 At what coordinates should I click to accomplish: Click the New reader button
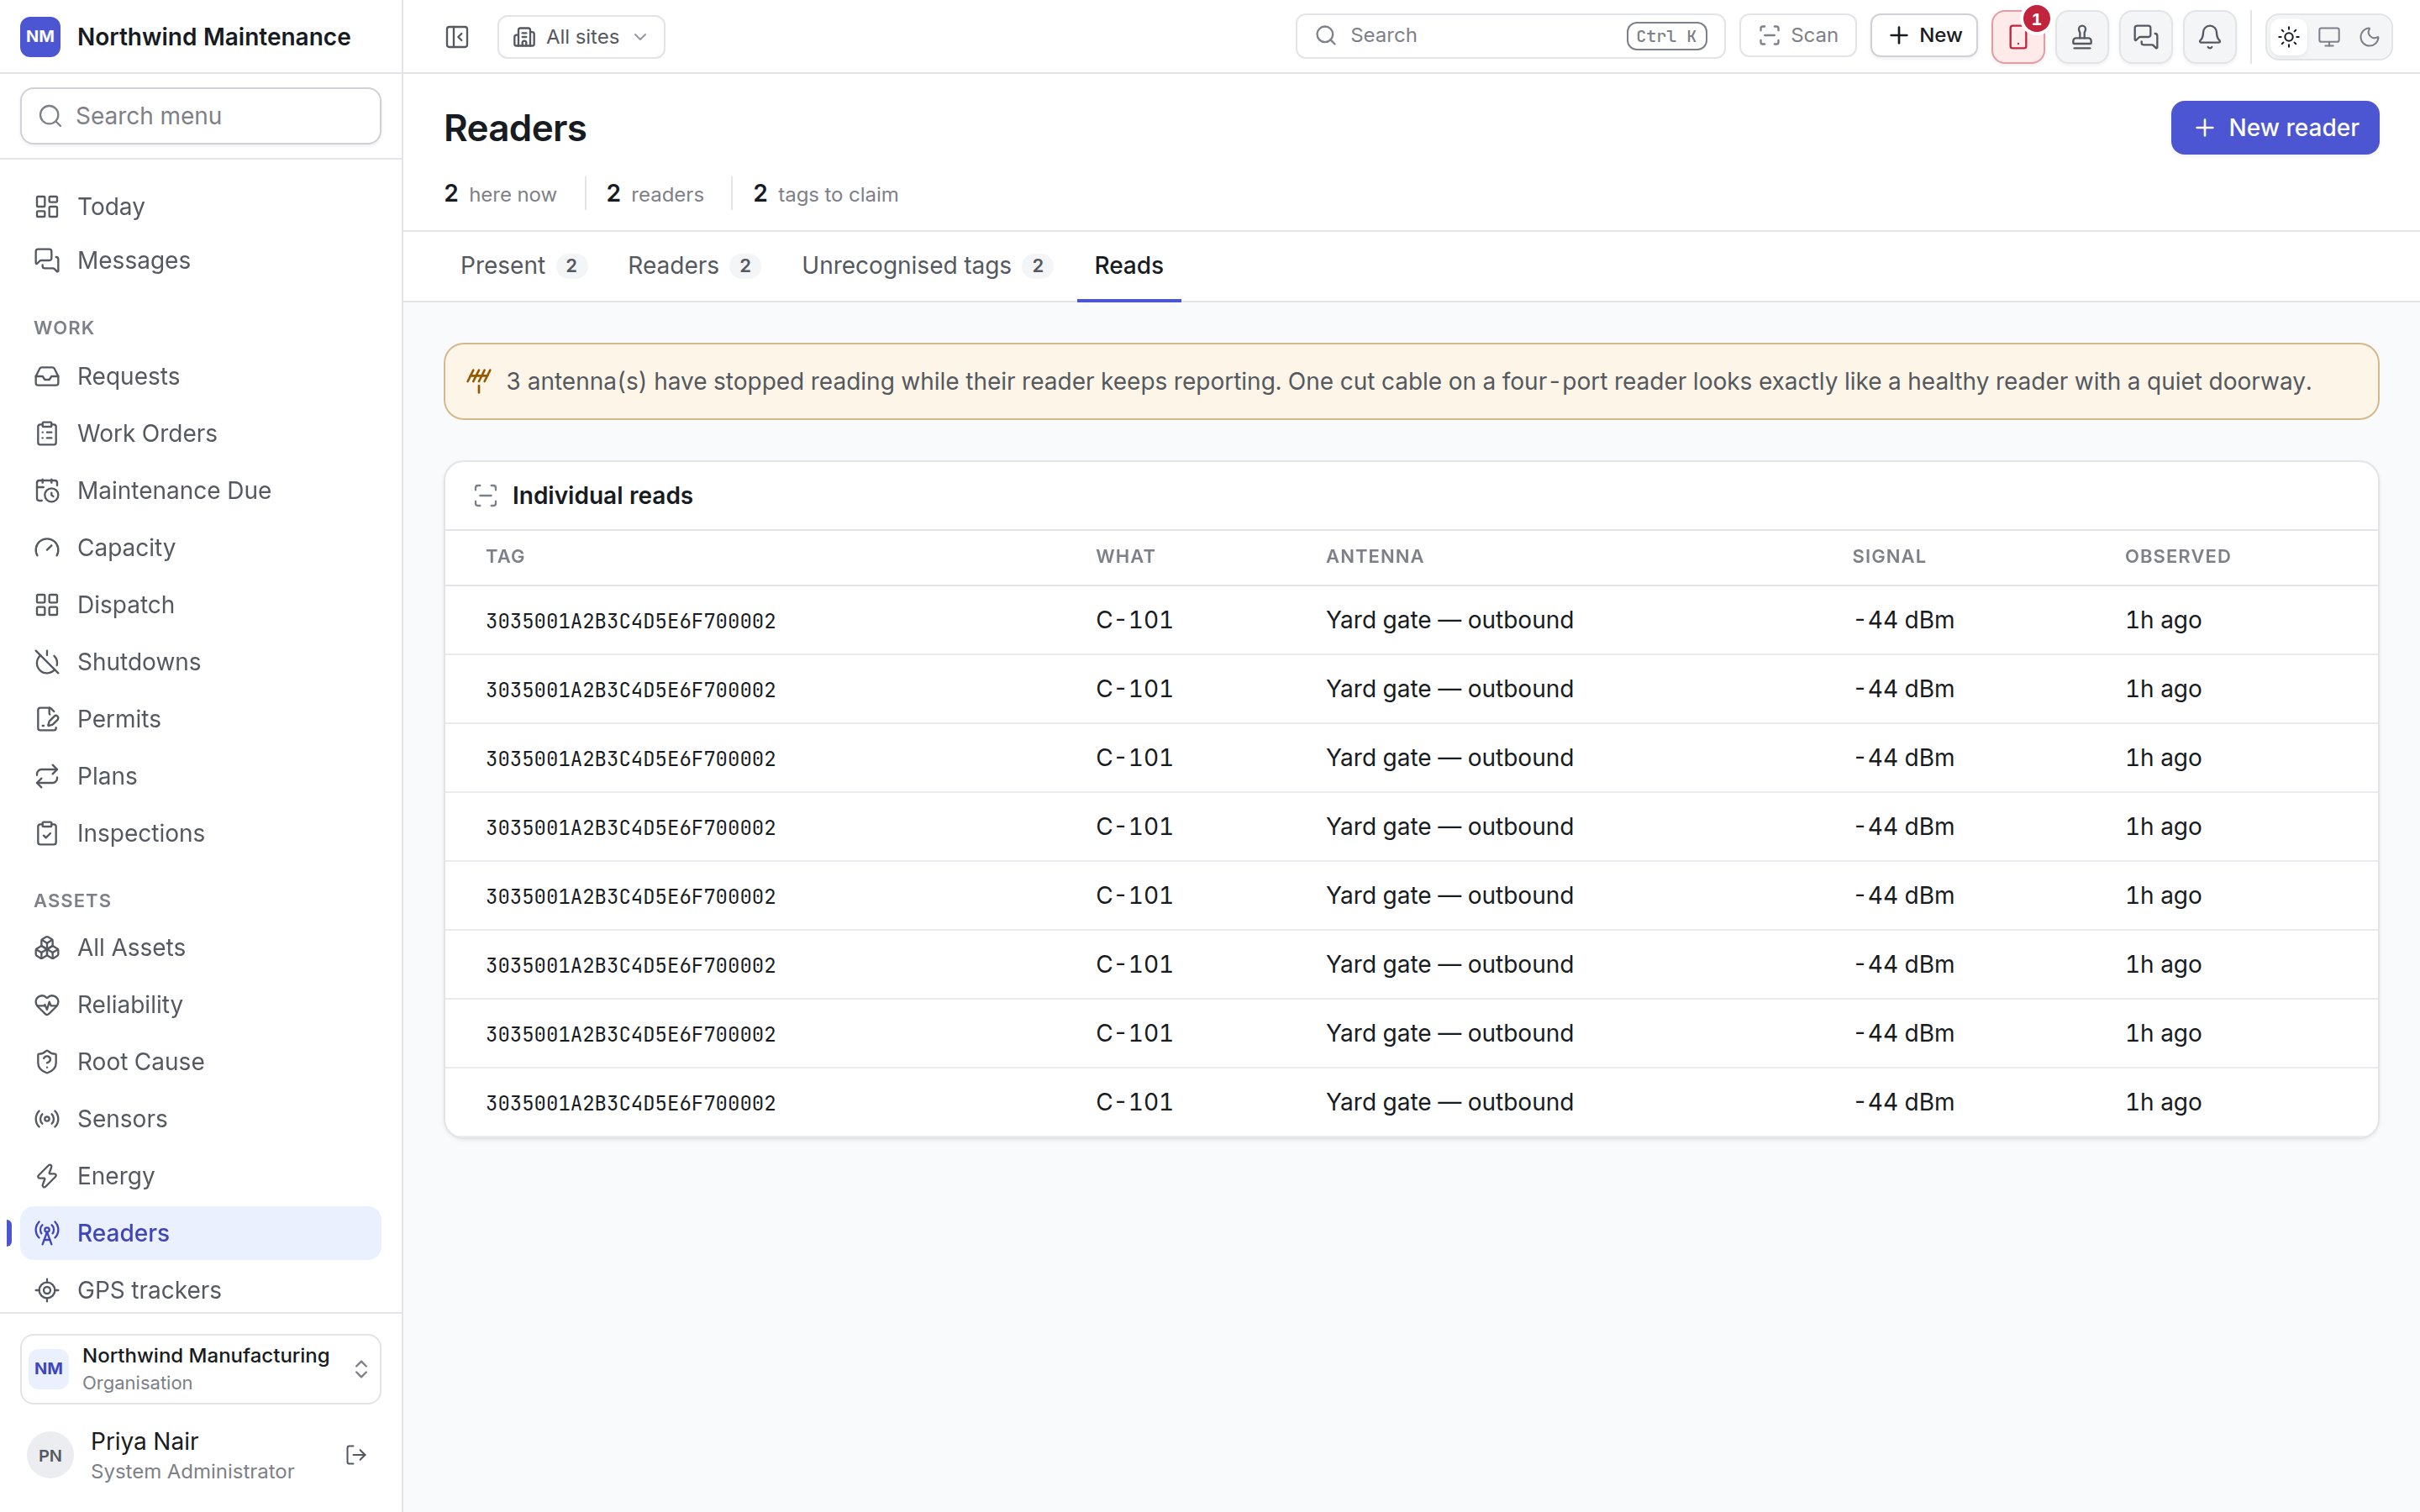2274,128
